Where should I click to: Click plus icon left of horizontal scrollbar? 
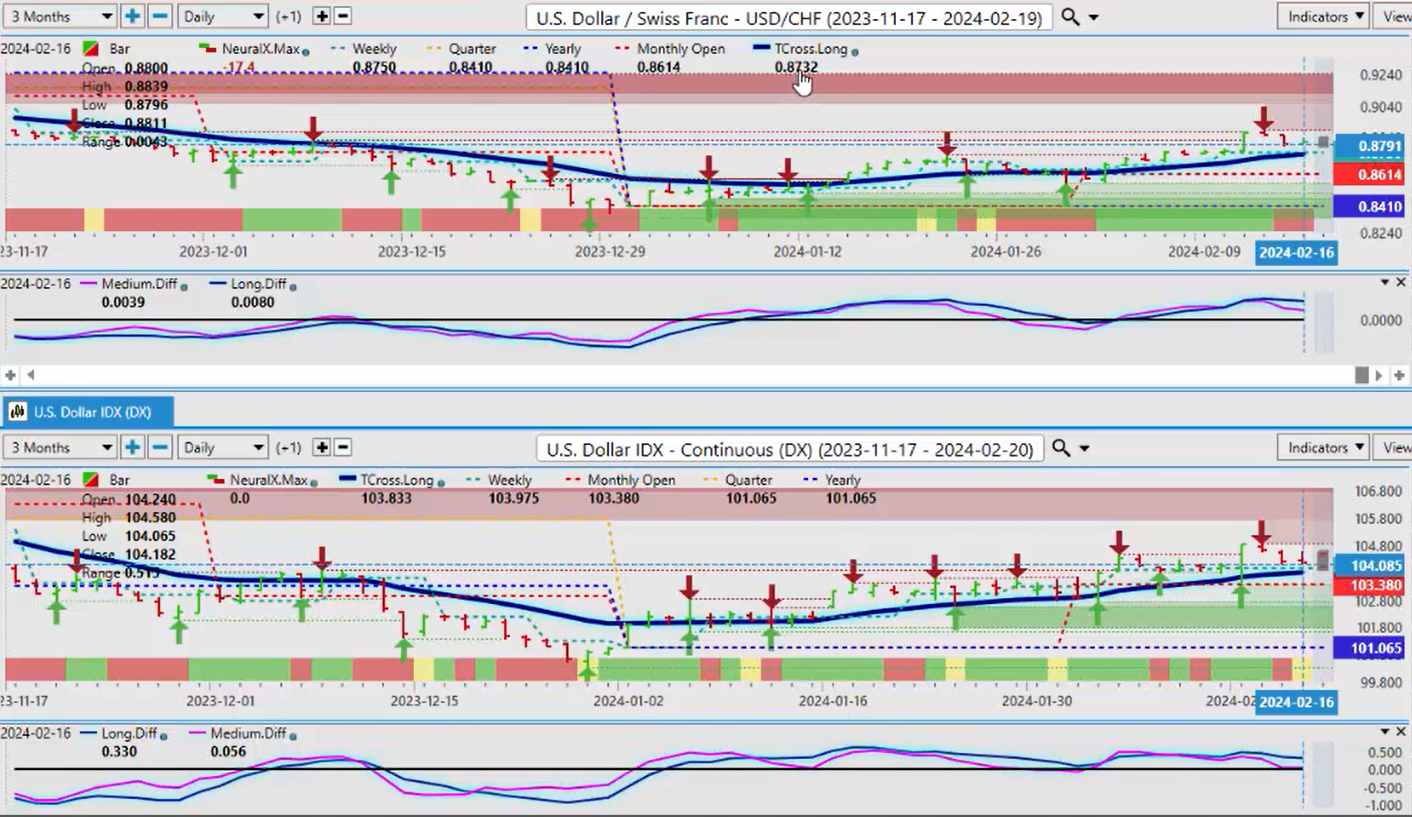(10, 375)
